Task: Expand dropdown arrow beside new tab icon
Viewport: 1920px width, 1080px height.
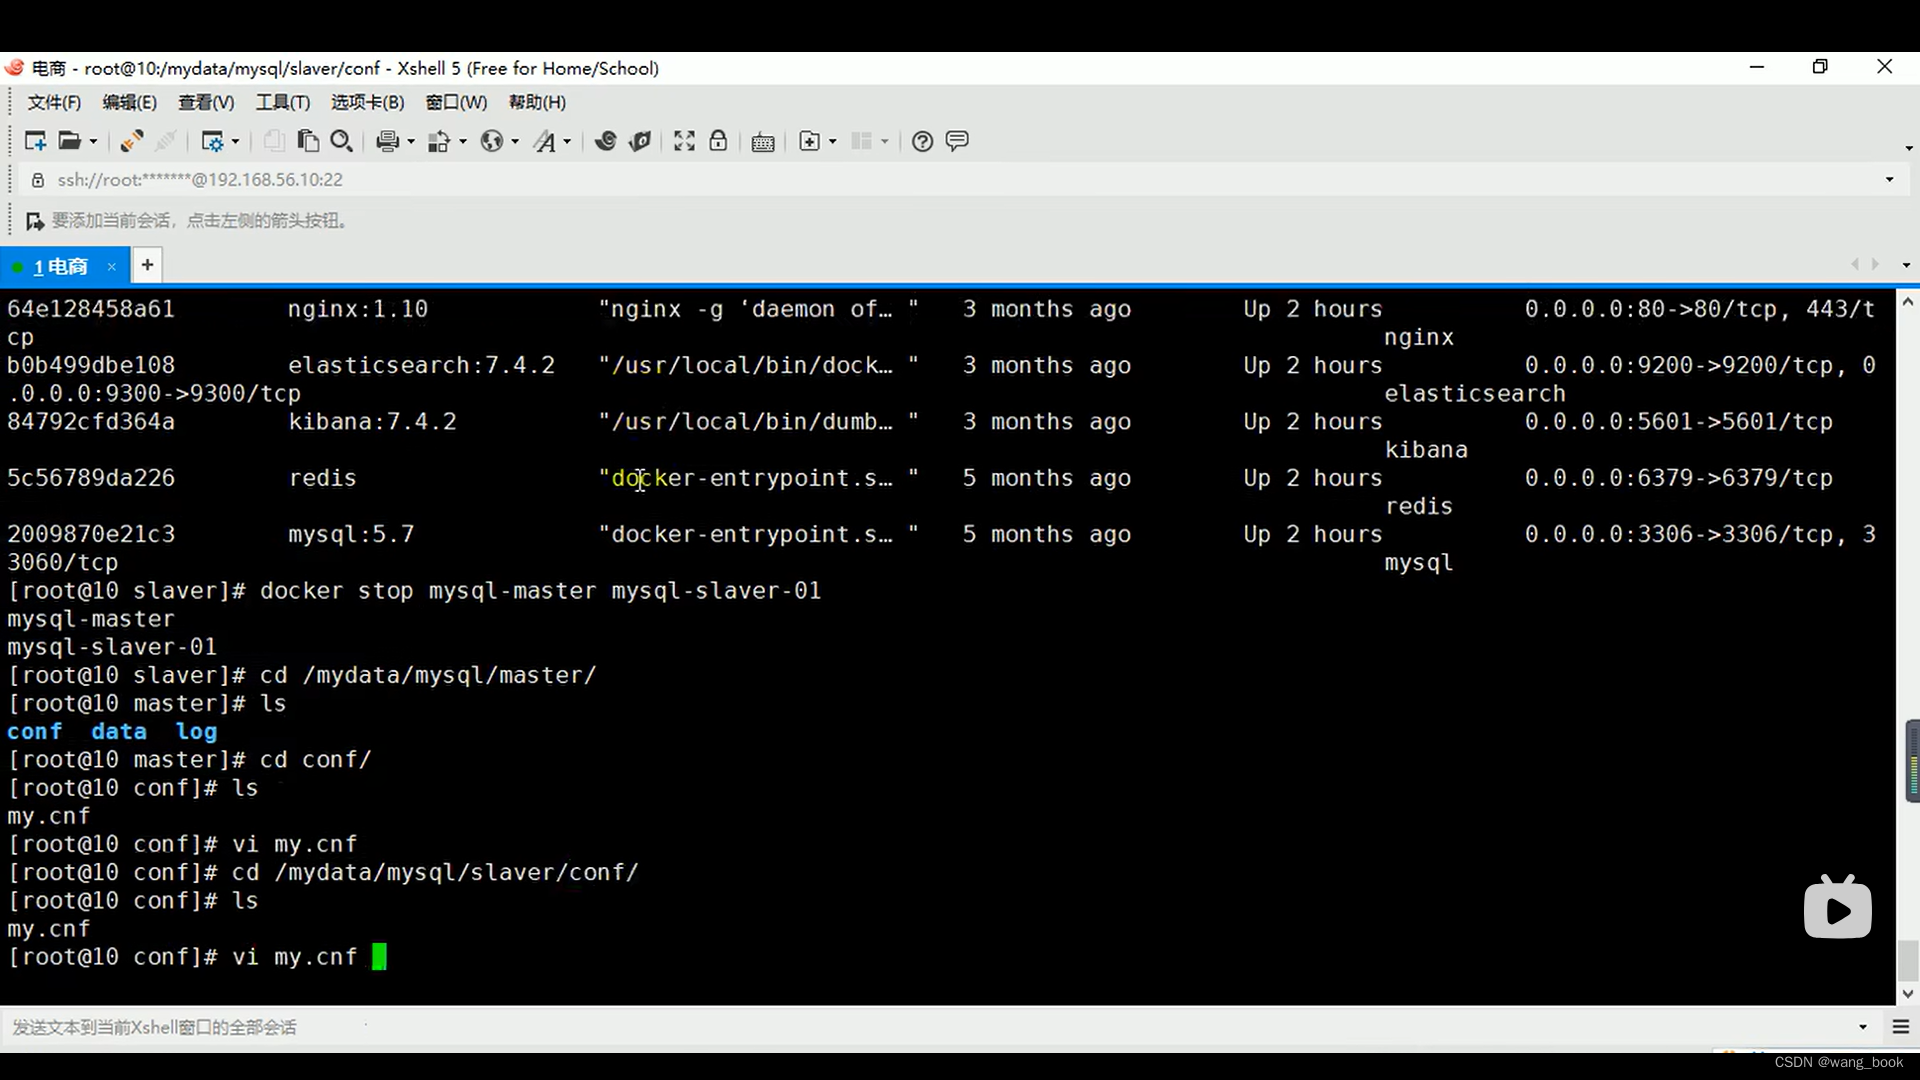Action: 832,142
